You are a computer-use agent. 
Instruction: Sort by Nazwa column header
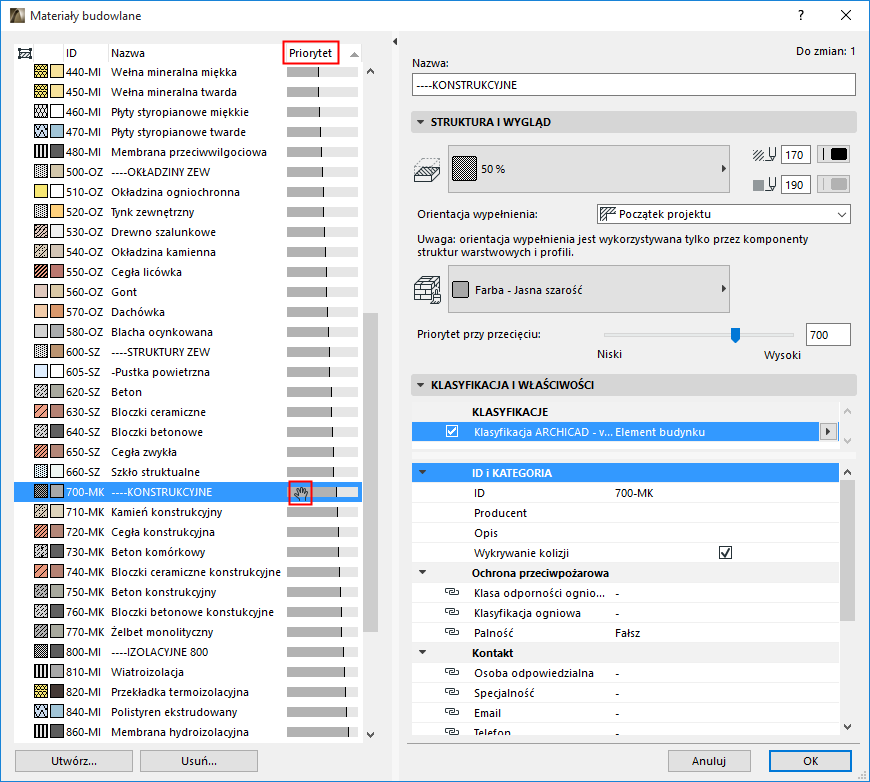click(128, 53)
